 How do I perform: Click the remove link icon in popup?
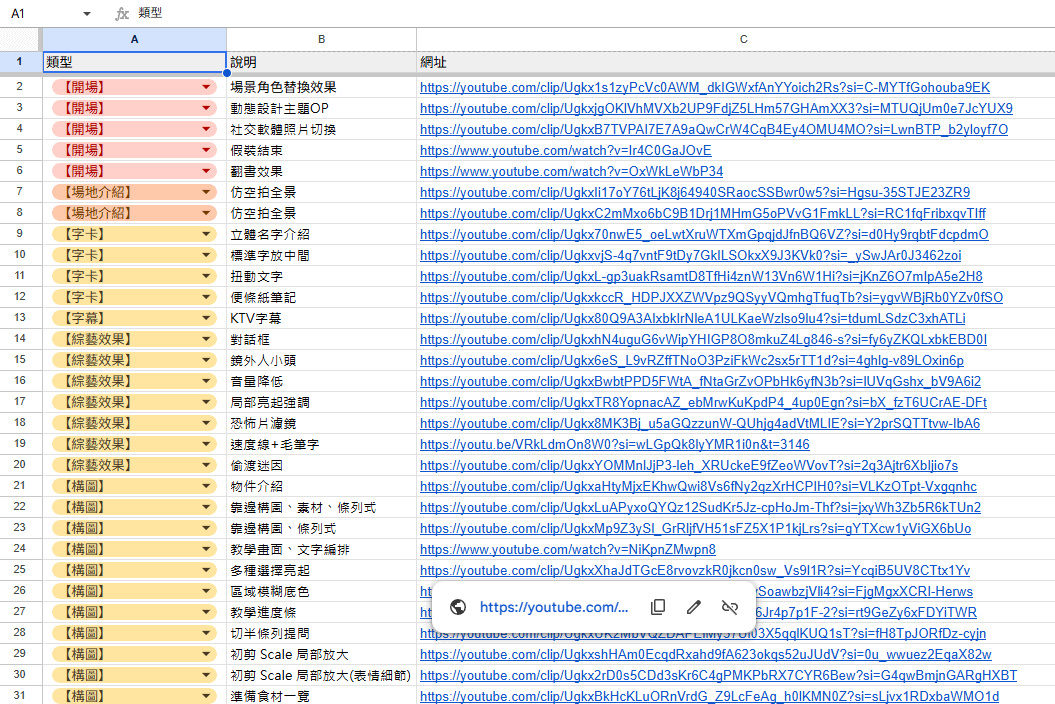[x=730, y=607]
